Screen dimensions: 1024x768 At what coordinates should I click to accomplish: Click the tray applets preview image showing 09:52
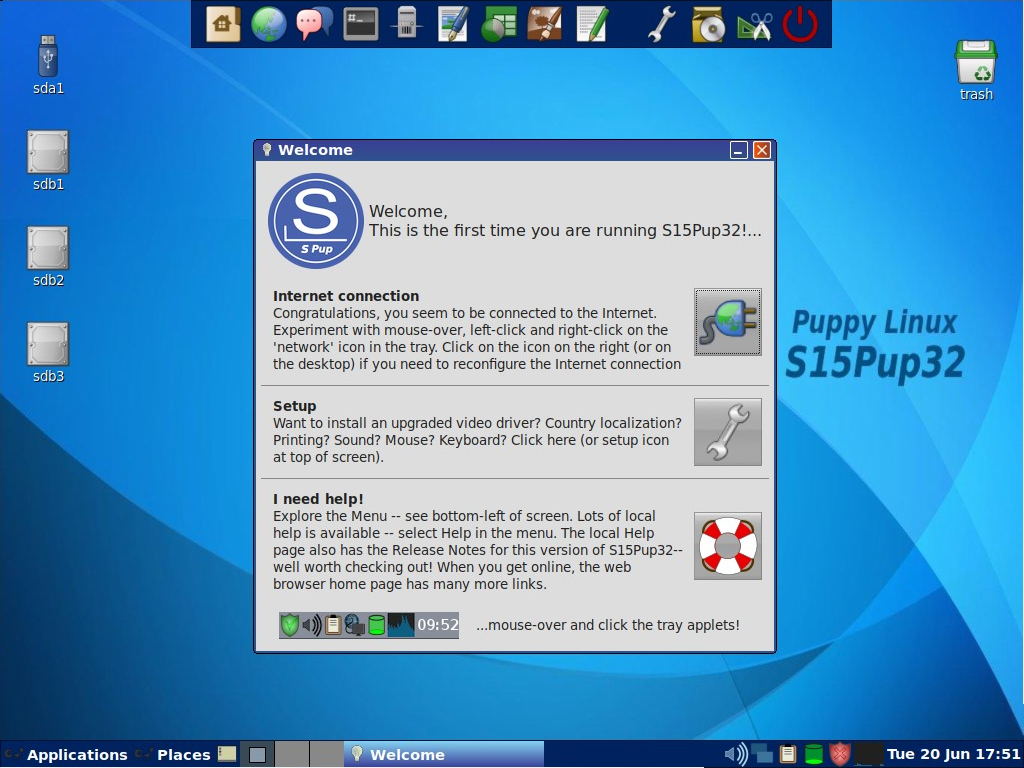coord(369,625)
